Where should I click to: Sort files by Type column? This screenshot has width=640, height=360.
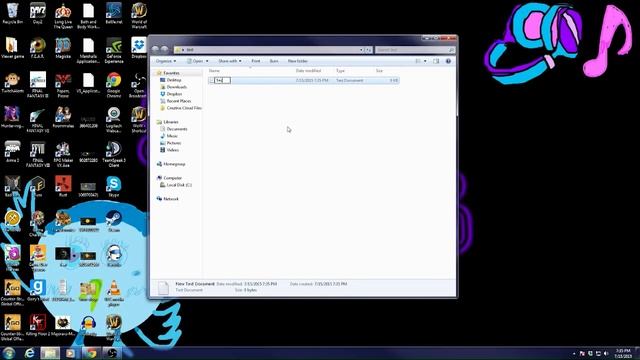[340, 71]
